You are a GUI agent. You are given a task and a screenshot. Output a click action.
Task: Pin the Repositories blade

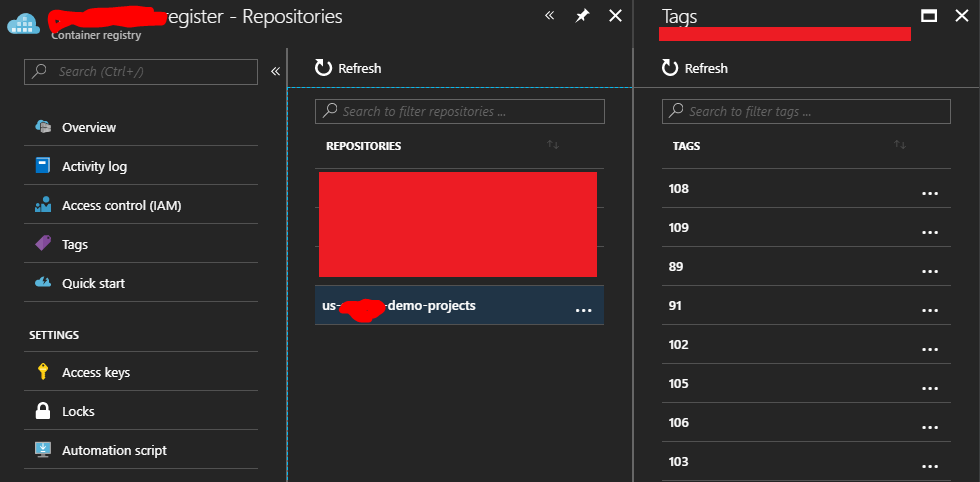pyautogui.click(x=582, y=16)
